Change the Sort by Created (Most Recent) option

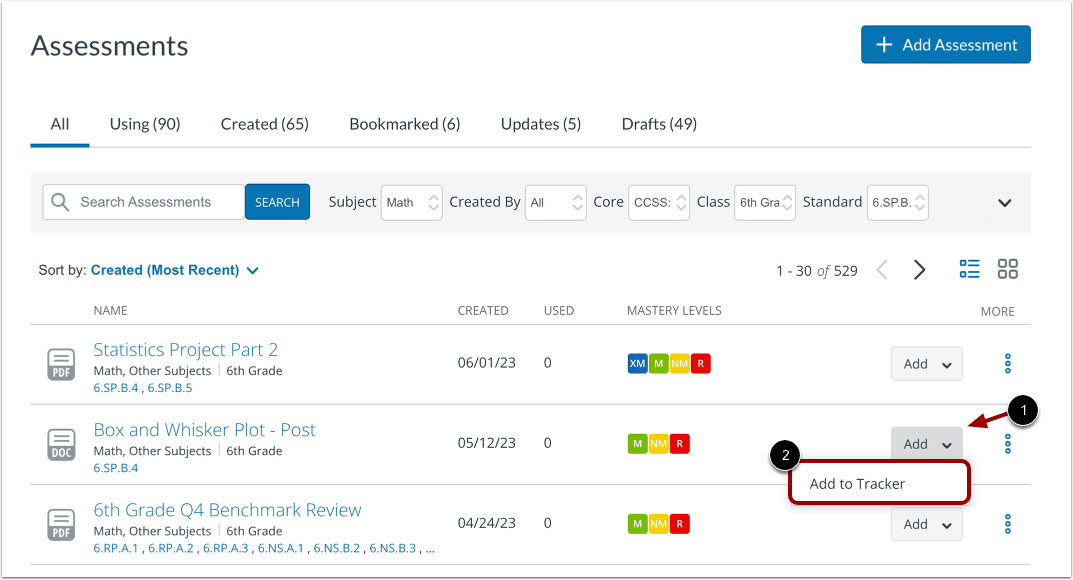174,270
